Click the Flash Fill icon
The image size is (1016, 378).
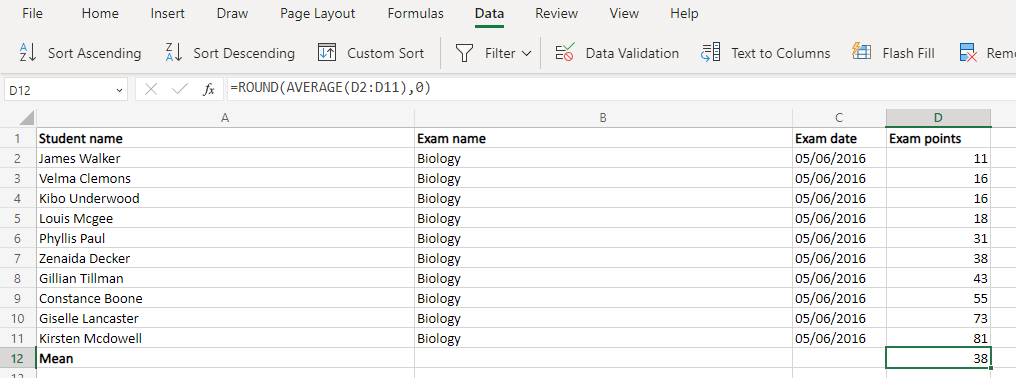pyautogui.click(x=861, y=53)
